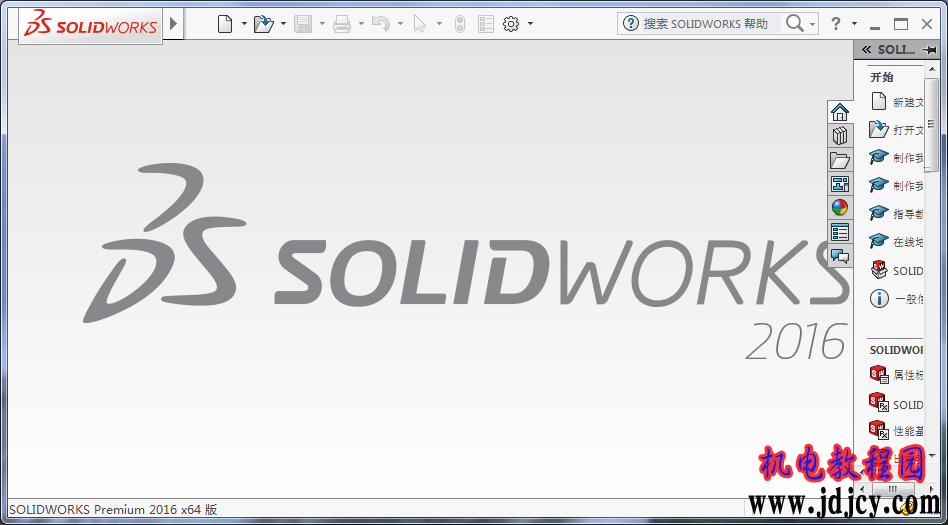Click the task pane scroll down arrow

(931, 455)
